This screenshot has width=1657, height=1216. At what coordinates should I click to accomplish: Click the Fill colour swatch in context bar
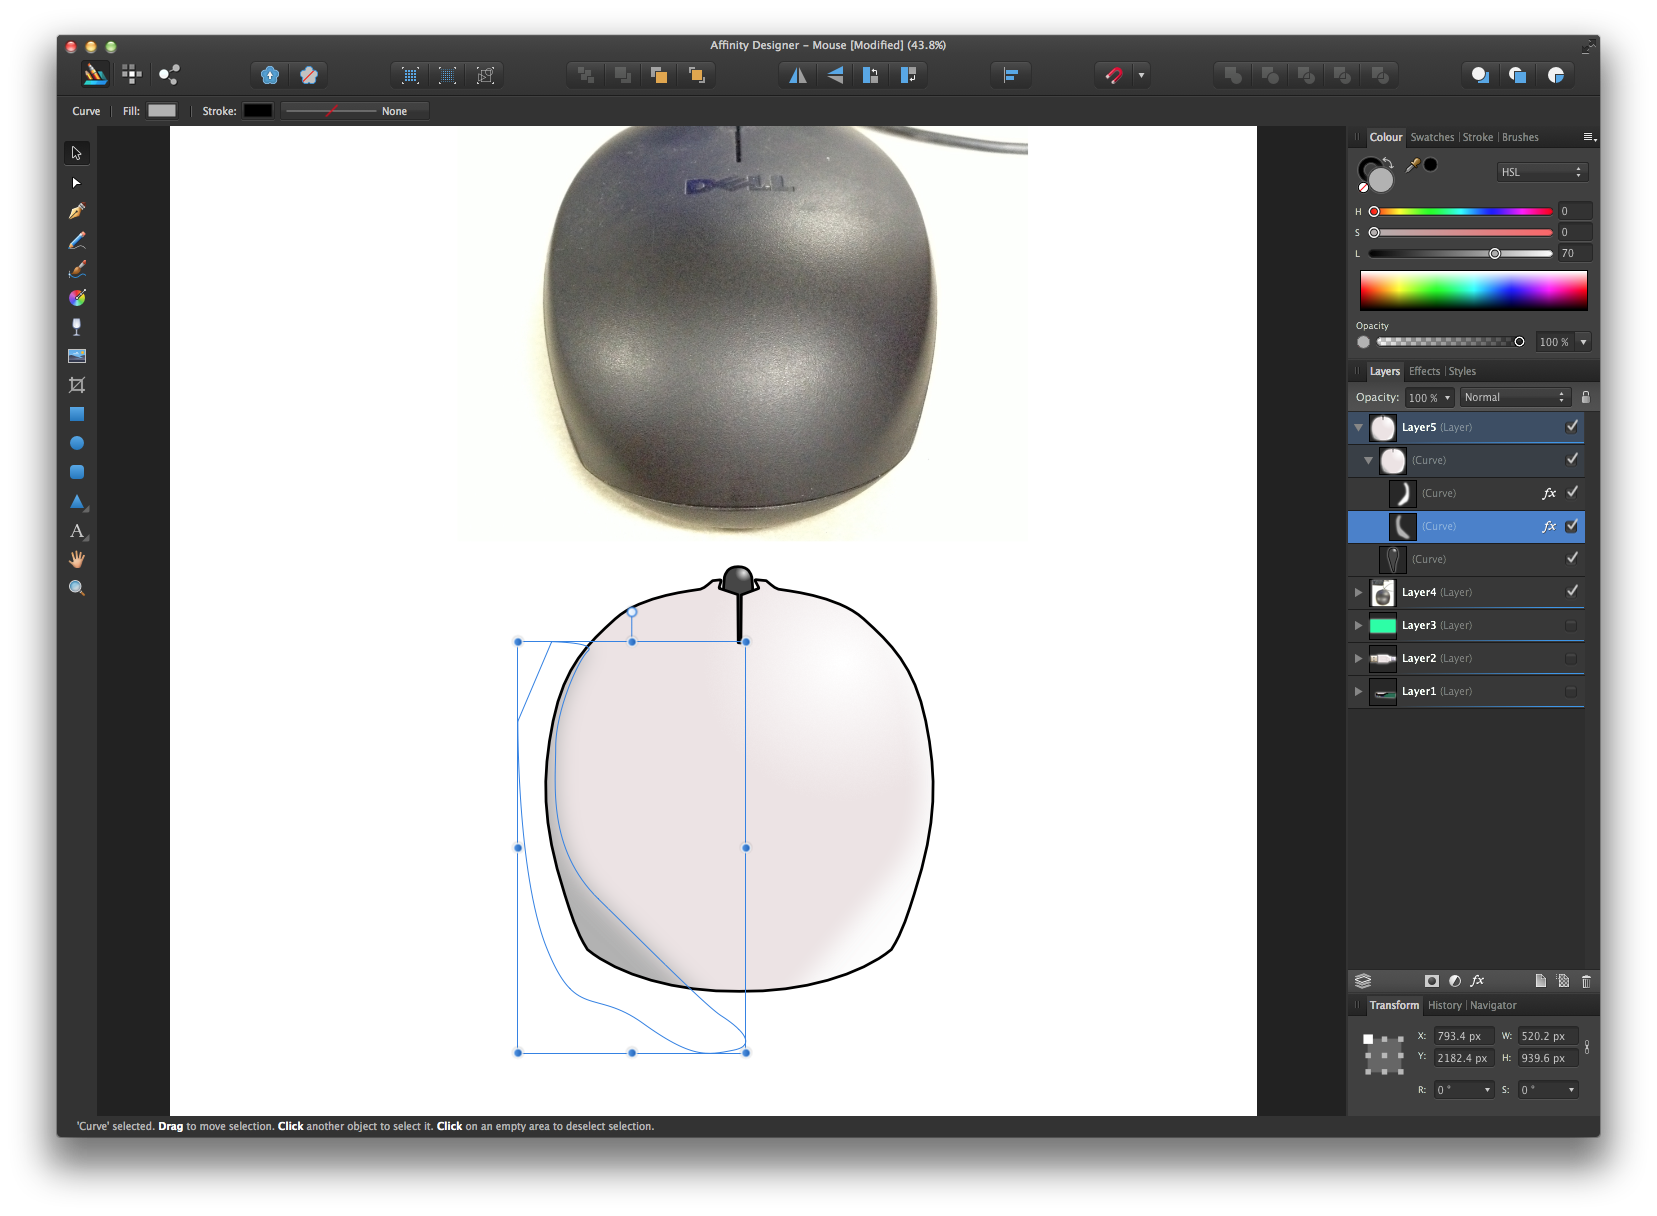coord(162,111)
